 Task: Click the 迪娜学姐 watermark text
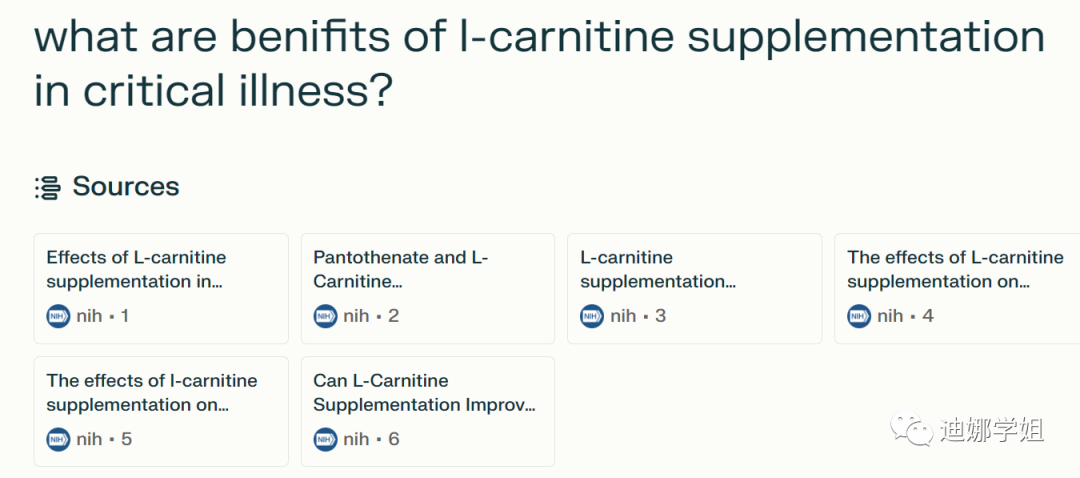click(991, 431)
